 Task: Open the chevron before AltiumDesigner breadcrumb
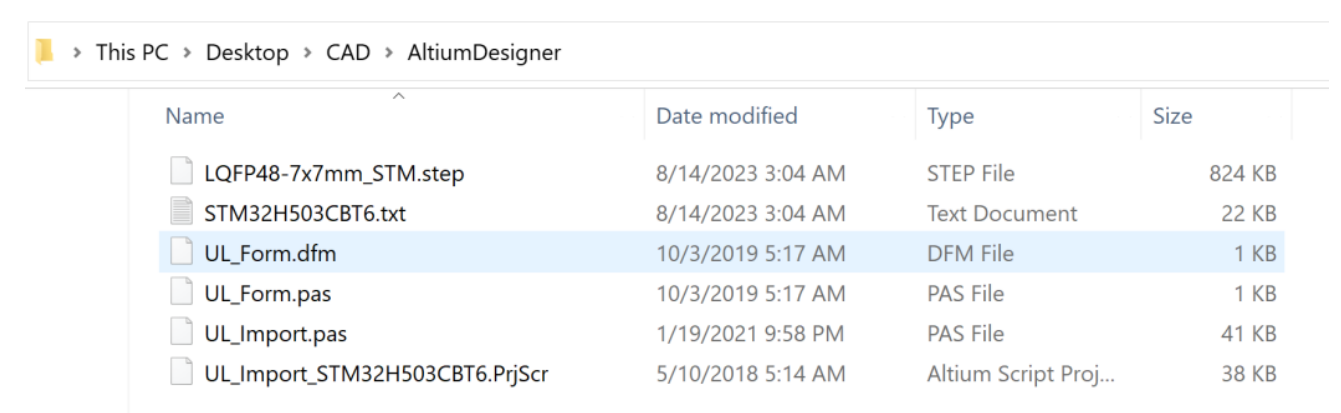[x=389, y=52]
